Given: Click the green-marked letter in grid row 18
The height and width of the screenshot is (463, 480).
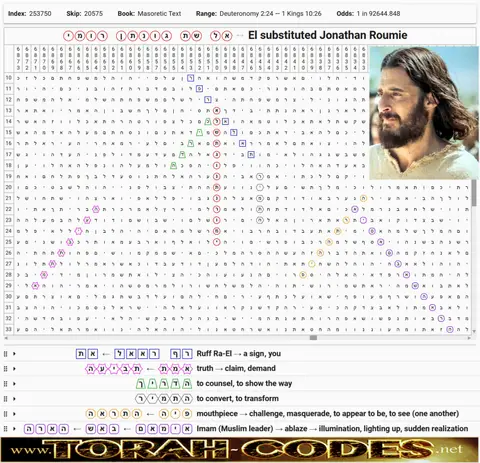Looking at the screenshot, I should click(173, 165).
